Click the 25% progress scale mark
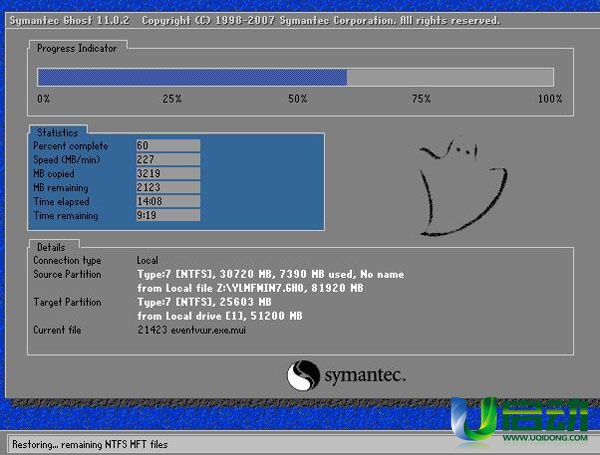Image resolution: width=600 pixels, height=455 pixels. [x=172, y=99]
